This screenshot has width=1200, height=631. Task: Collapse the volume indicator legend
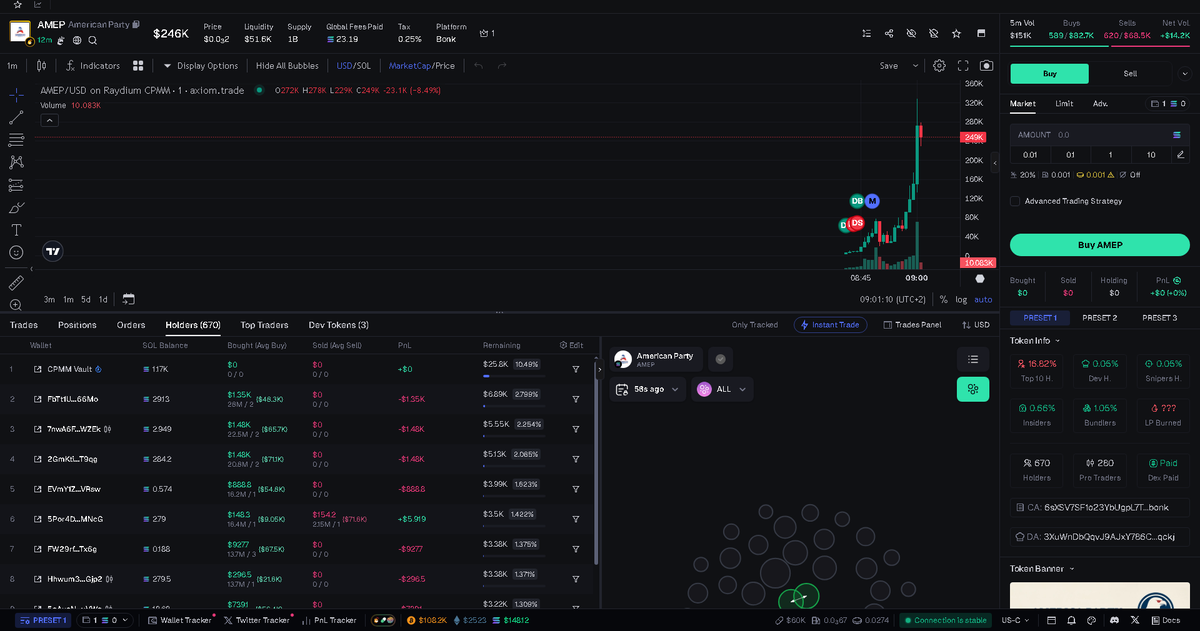pos(49,120)
